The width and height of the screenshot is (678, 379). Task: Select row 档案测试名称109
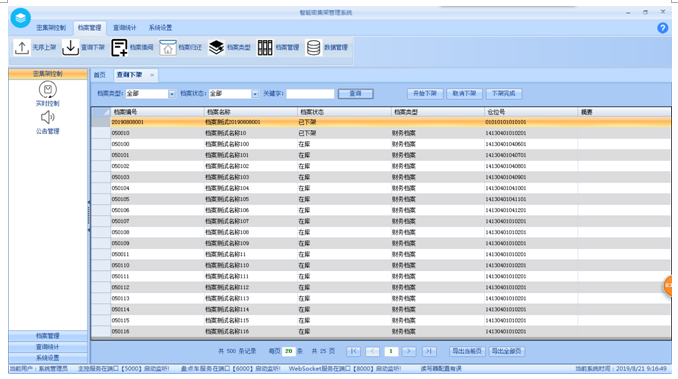pos(381,243)
